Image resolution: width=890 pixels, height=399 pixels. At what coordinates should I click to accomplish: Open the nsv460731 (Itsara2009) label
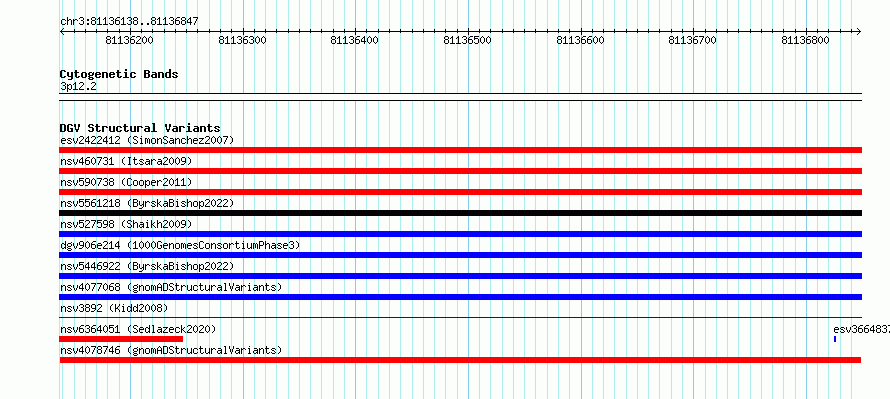coord(126,161)
